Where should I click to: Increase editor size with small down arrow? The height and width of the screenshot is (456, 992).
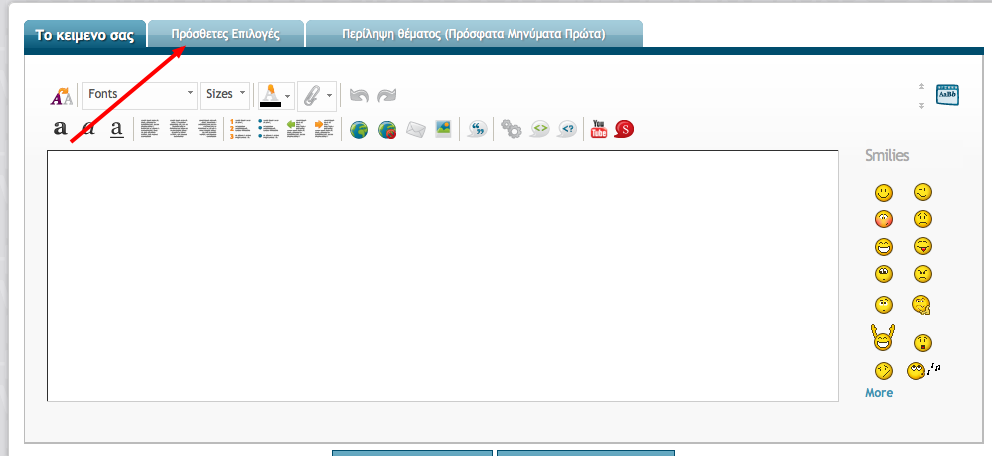point(921,105)
